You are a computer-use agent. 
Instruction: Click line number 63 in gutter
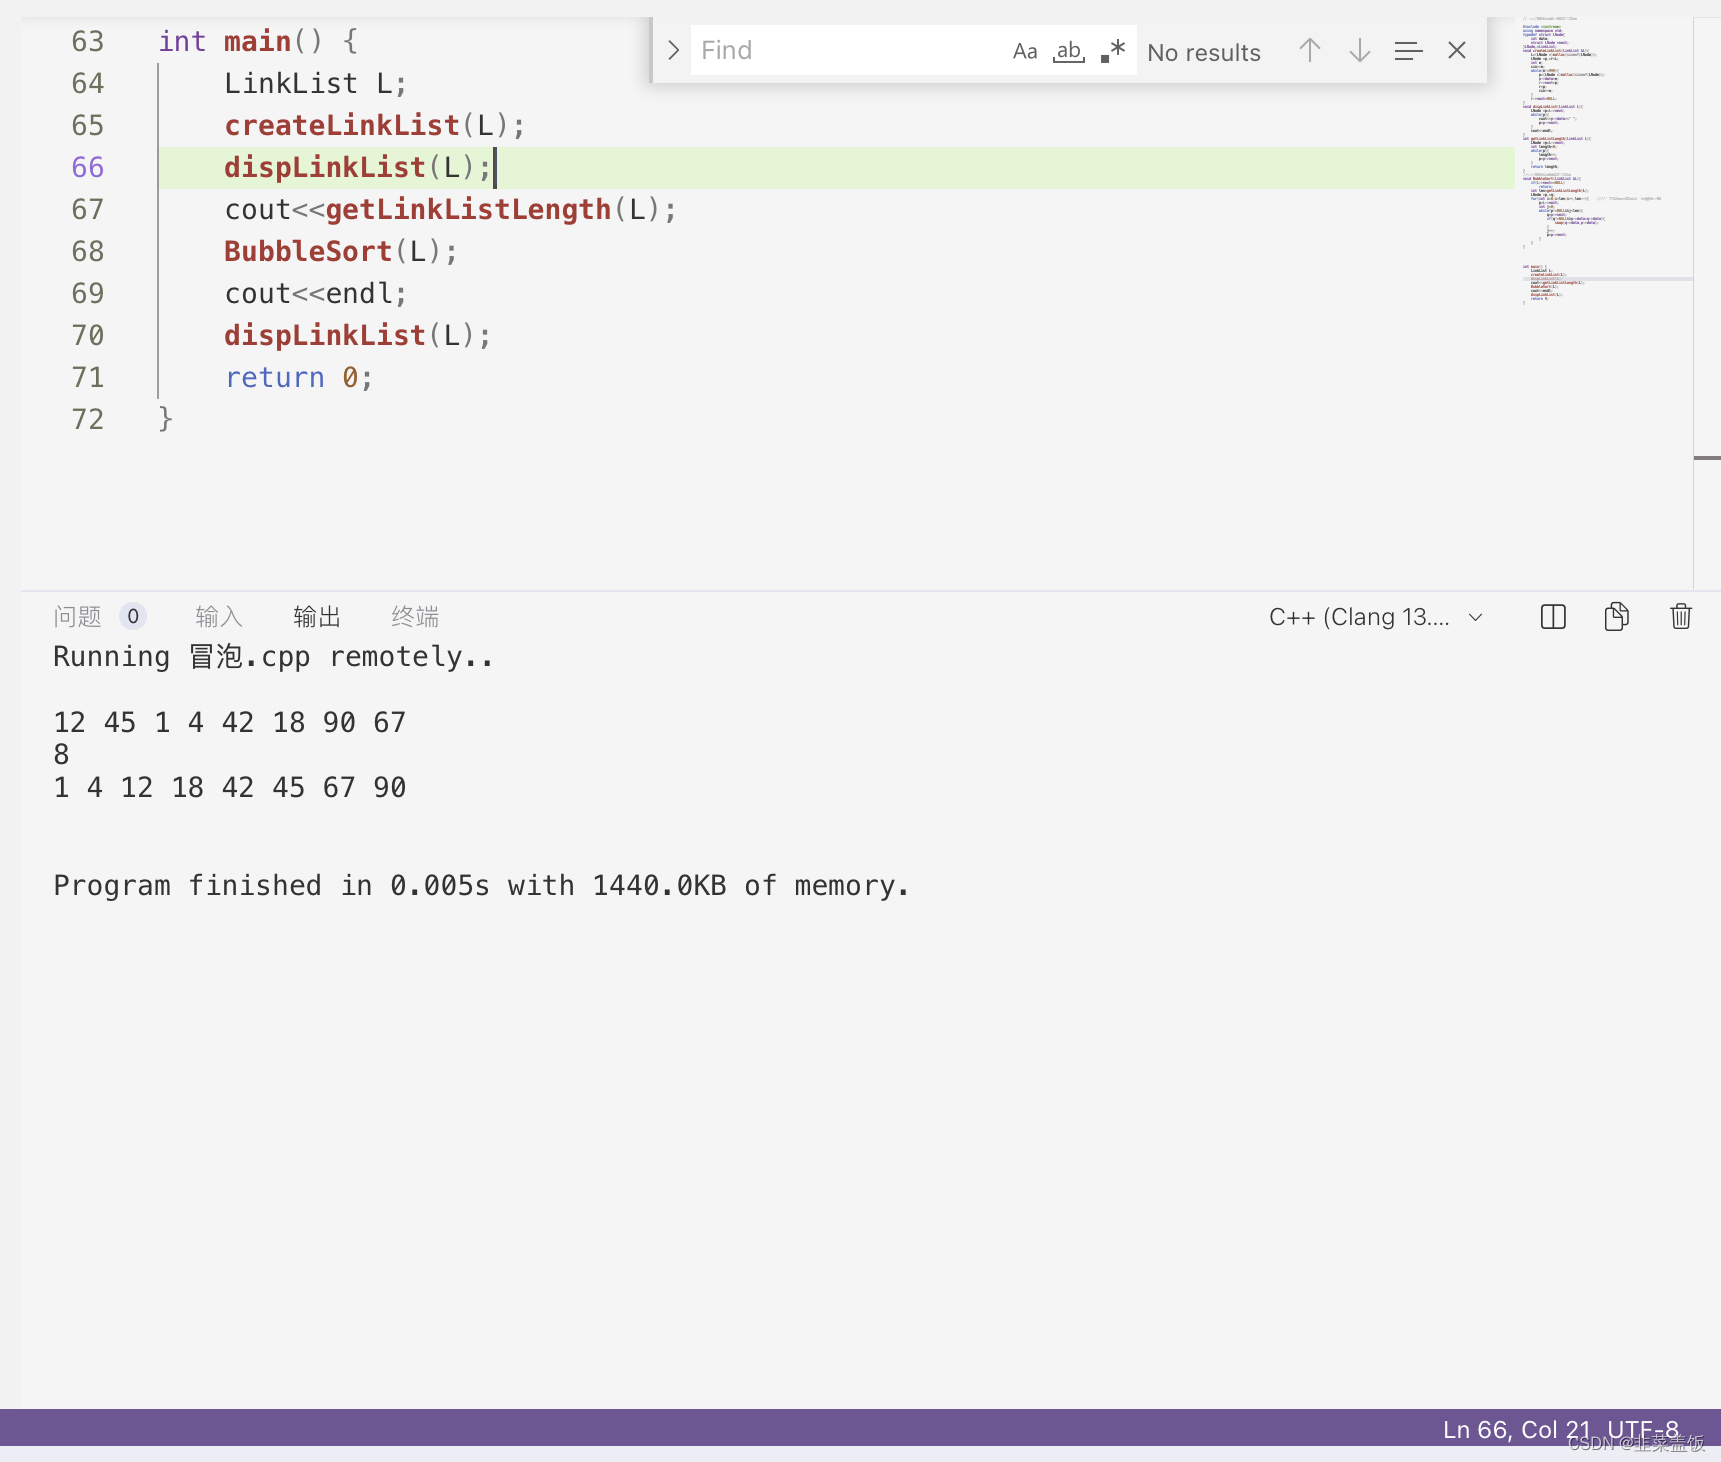88,41
